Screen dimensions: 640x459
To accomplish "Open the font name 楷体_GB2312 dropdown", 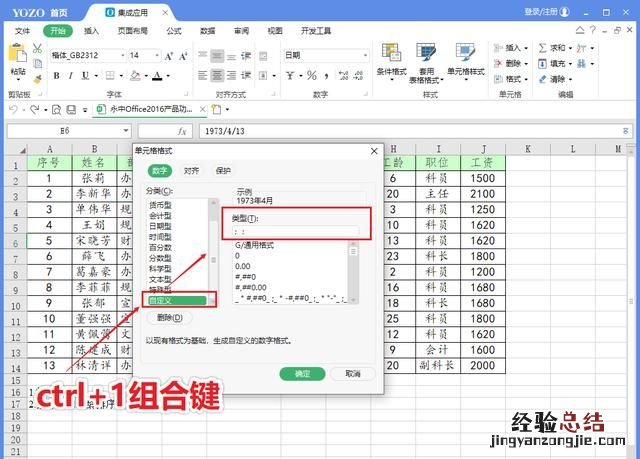I will [x=122, y=55].
